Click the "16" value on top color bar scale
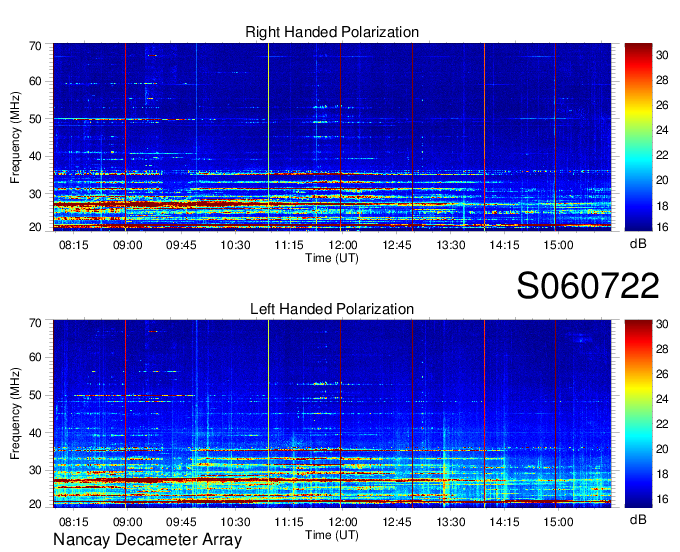Viewport: 680px width, 552px height. [662, 227]
